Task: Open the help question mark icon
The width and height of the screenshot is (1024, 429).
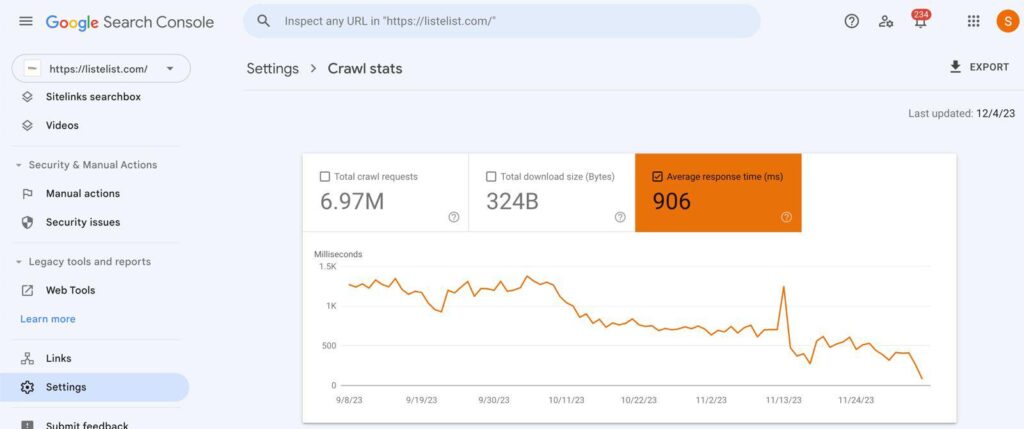Action: tap(852, 21)
